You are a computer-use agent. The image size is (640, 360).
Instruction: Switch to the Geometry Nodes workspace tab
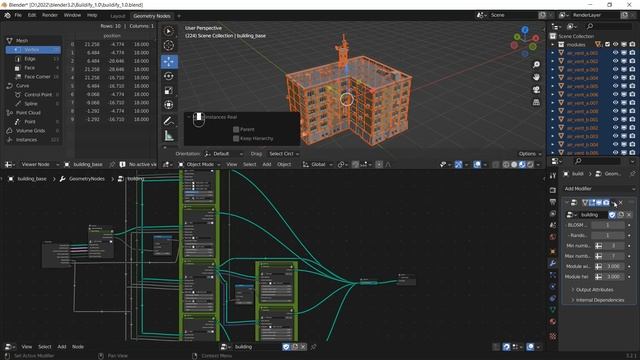(x=151, y=16)
